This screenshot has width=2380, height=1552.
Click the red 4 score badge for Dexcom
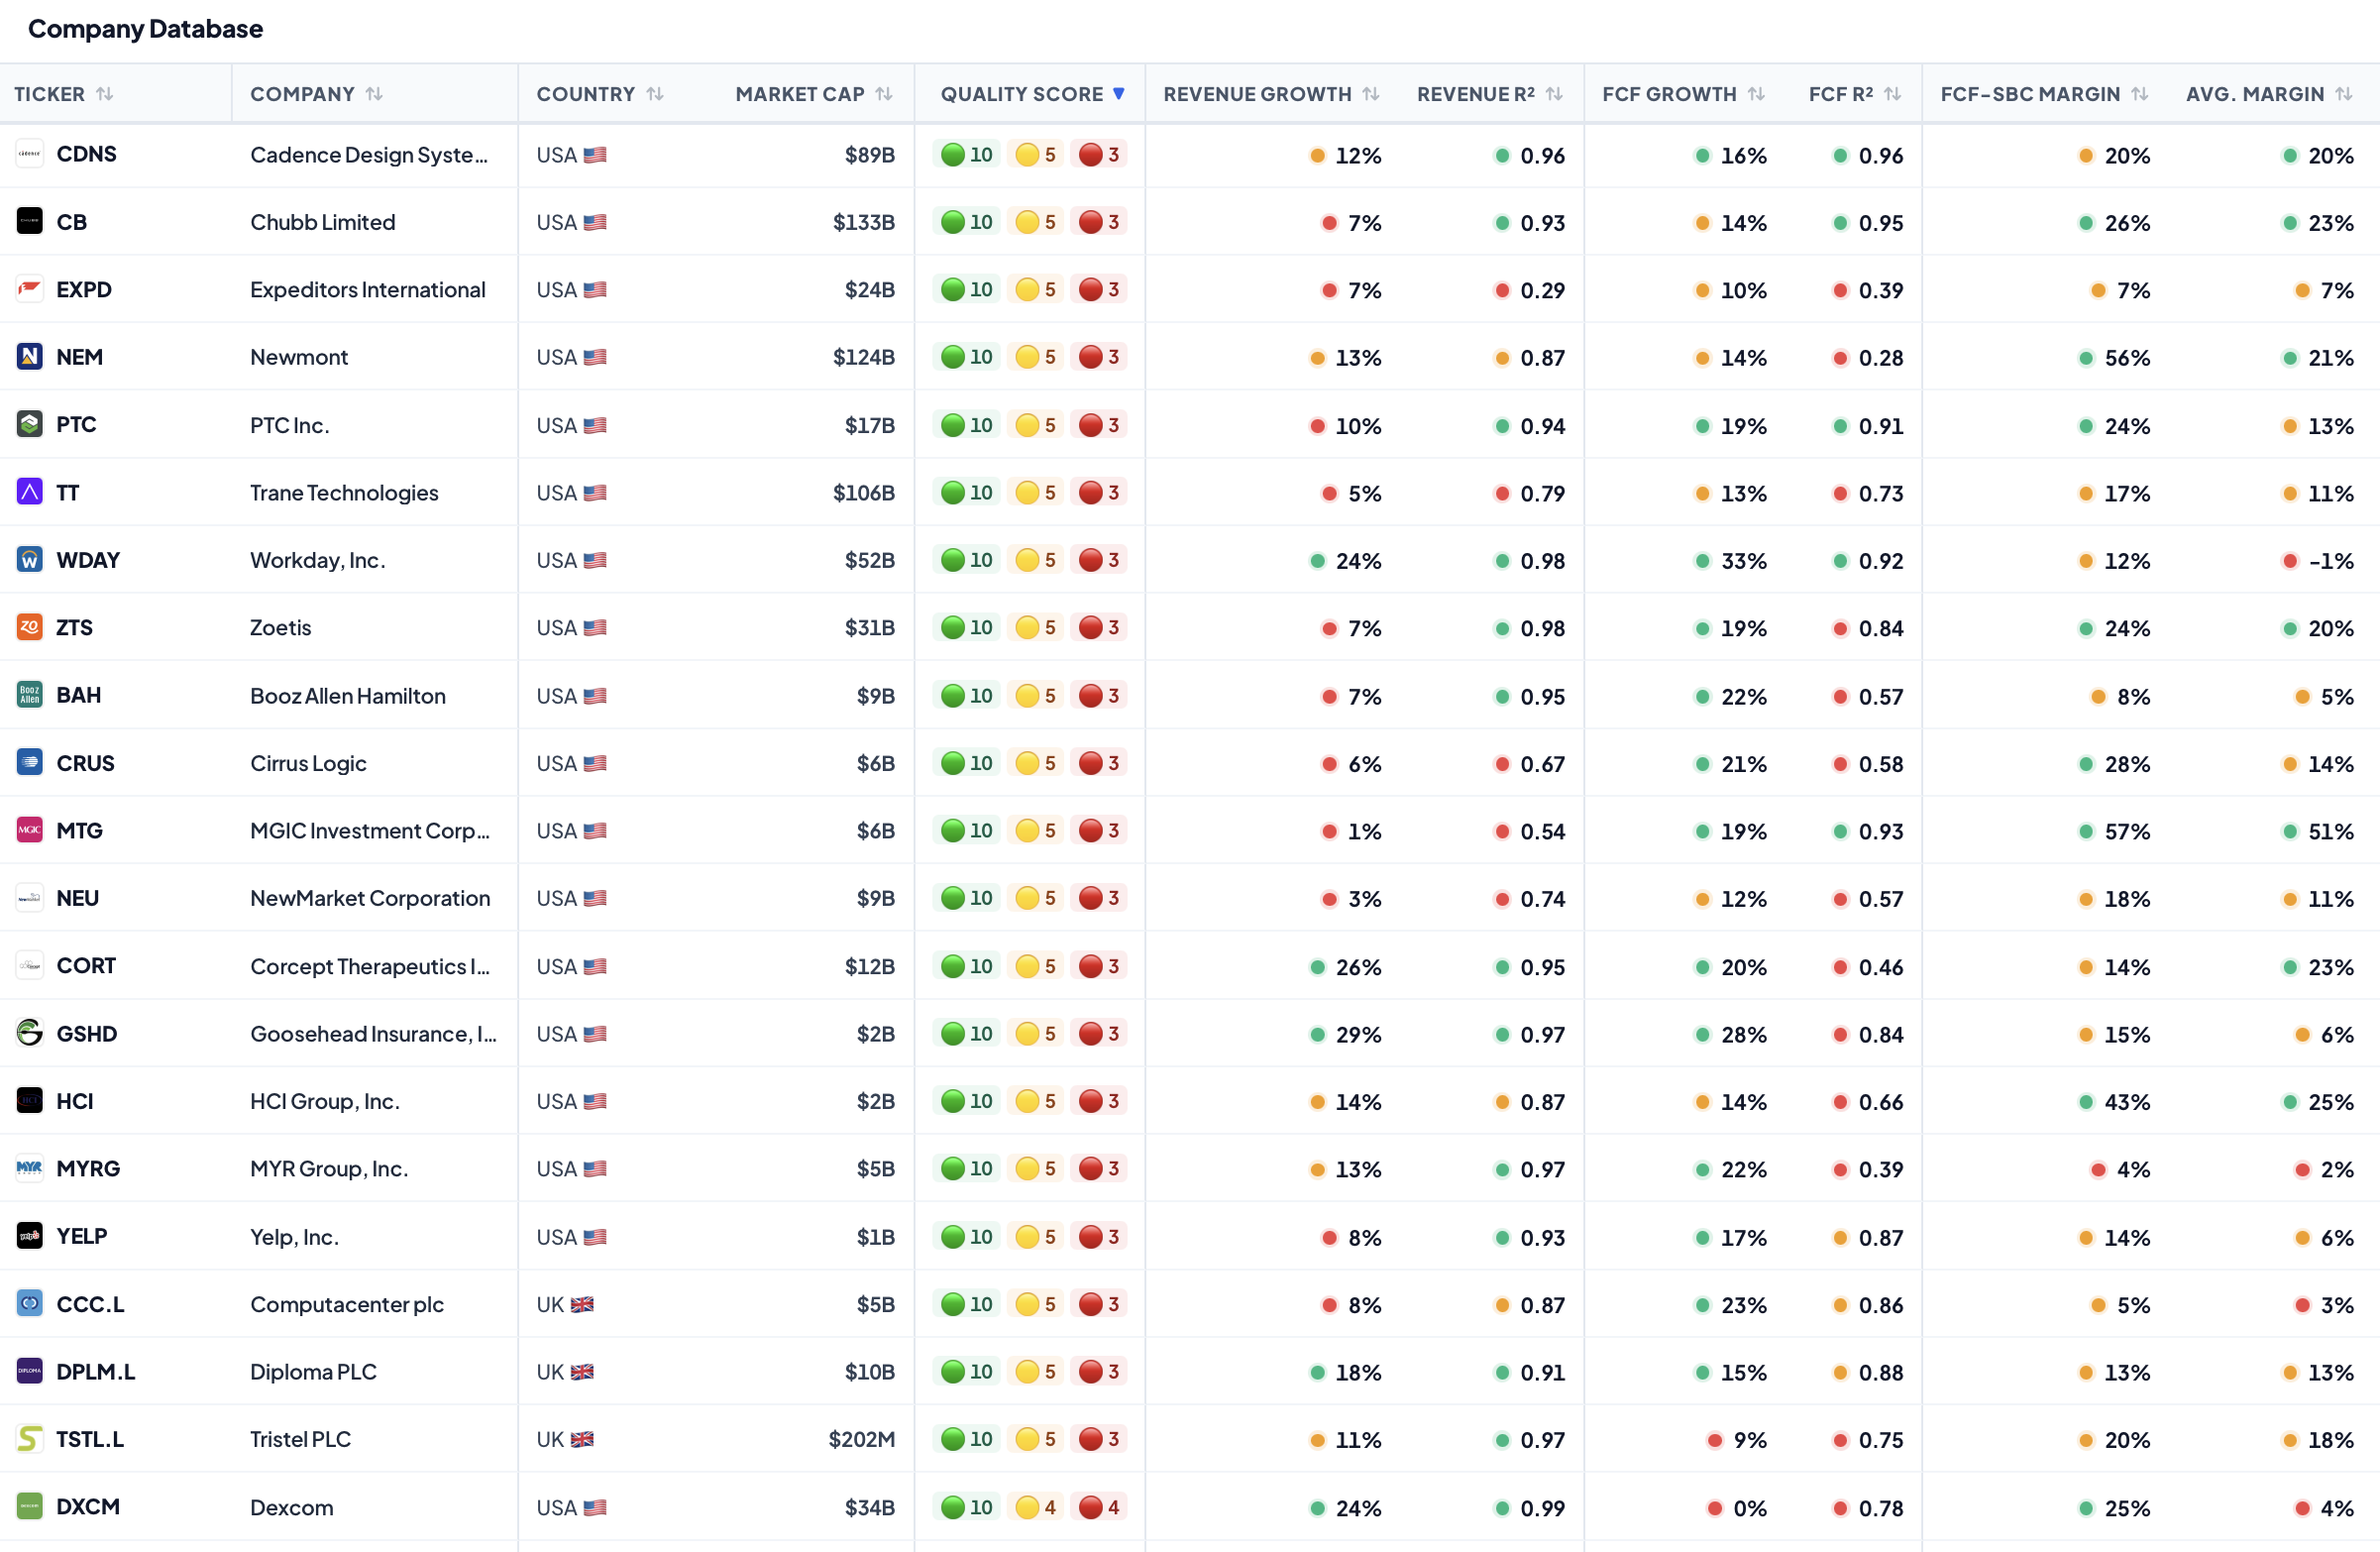click(x=1099, y=1507)
